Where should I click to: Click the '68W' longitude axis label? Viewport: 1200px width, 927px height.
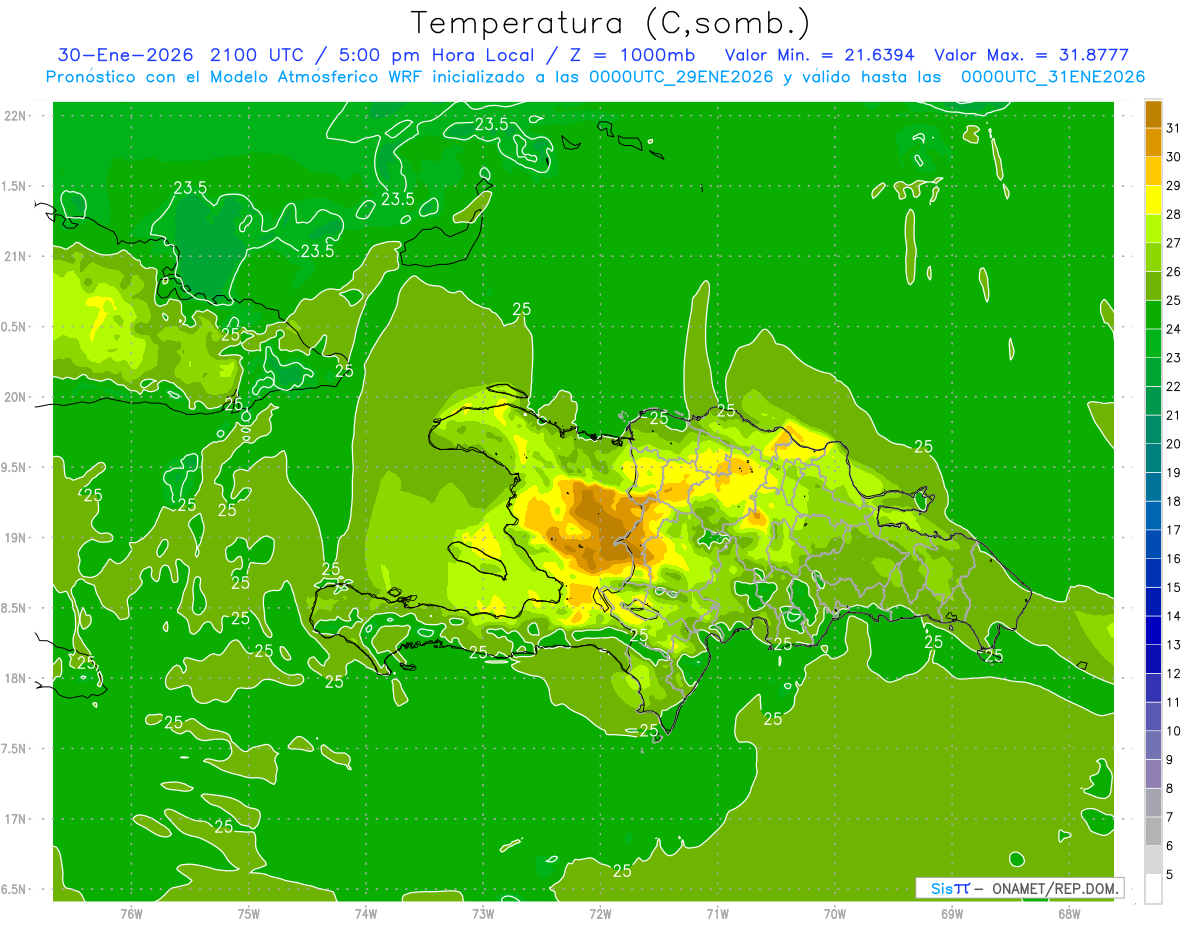click(1069, 912)
